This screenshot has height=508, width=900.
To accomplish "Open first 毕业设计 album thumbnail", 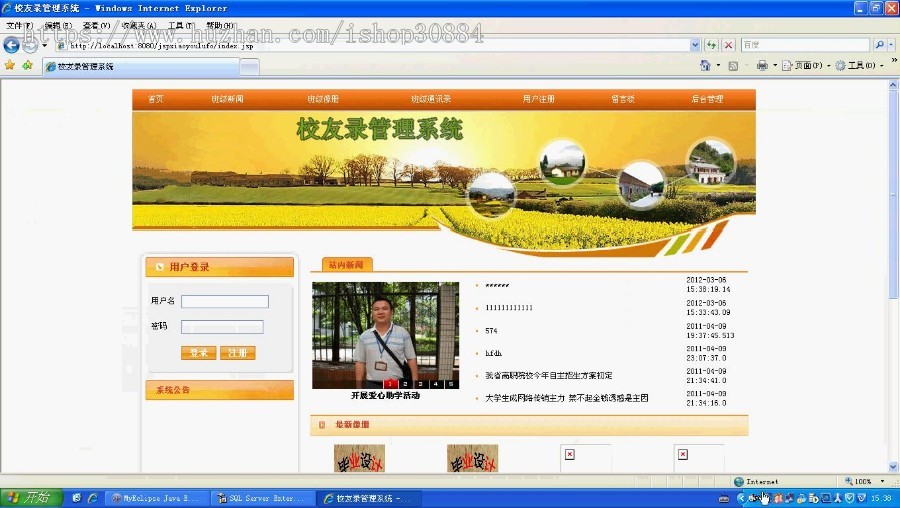I will pyautogui.click(x=359, y=458).
